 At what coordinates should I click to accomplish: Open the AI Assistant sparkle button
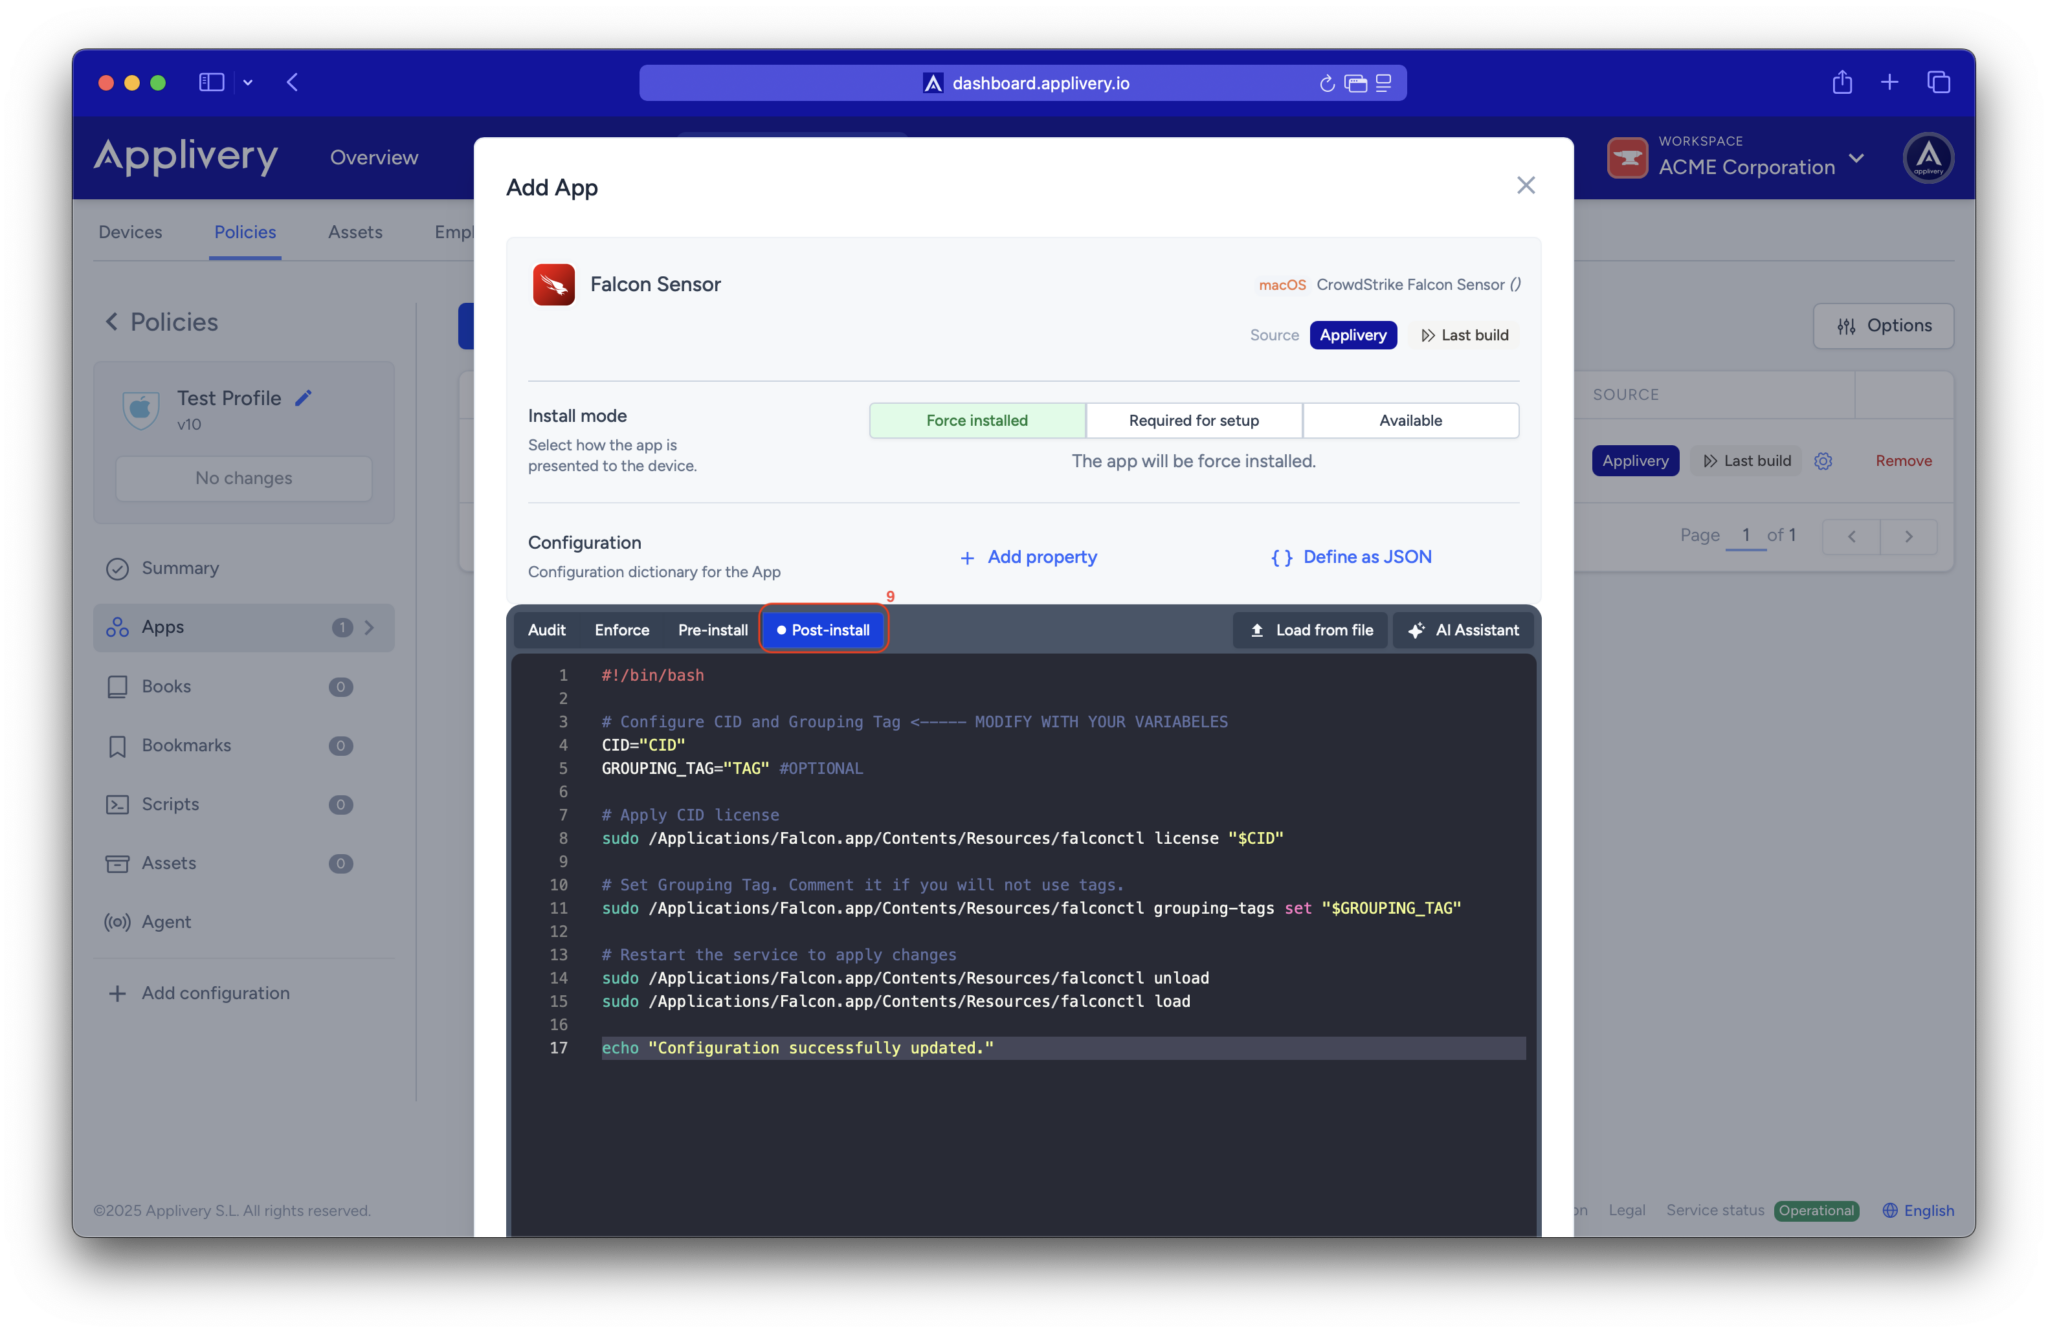click(x=1463, y=630)
